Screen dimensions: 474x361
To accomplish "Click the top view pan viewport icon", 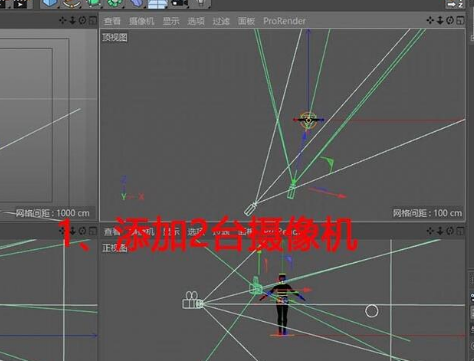I will (x=430, y=20).
